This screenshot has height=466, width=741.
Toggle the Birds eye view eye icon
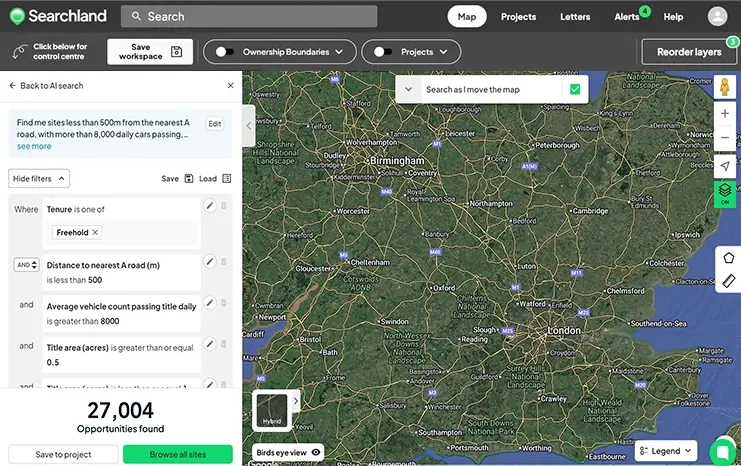tap(316, 452)
